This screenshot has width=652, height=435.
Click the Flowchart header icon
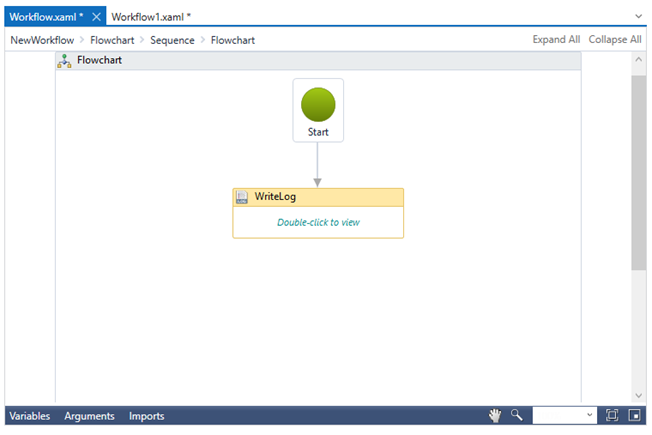tap(65, 61)
